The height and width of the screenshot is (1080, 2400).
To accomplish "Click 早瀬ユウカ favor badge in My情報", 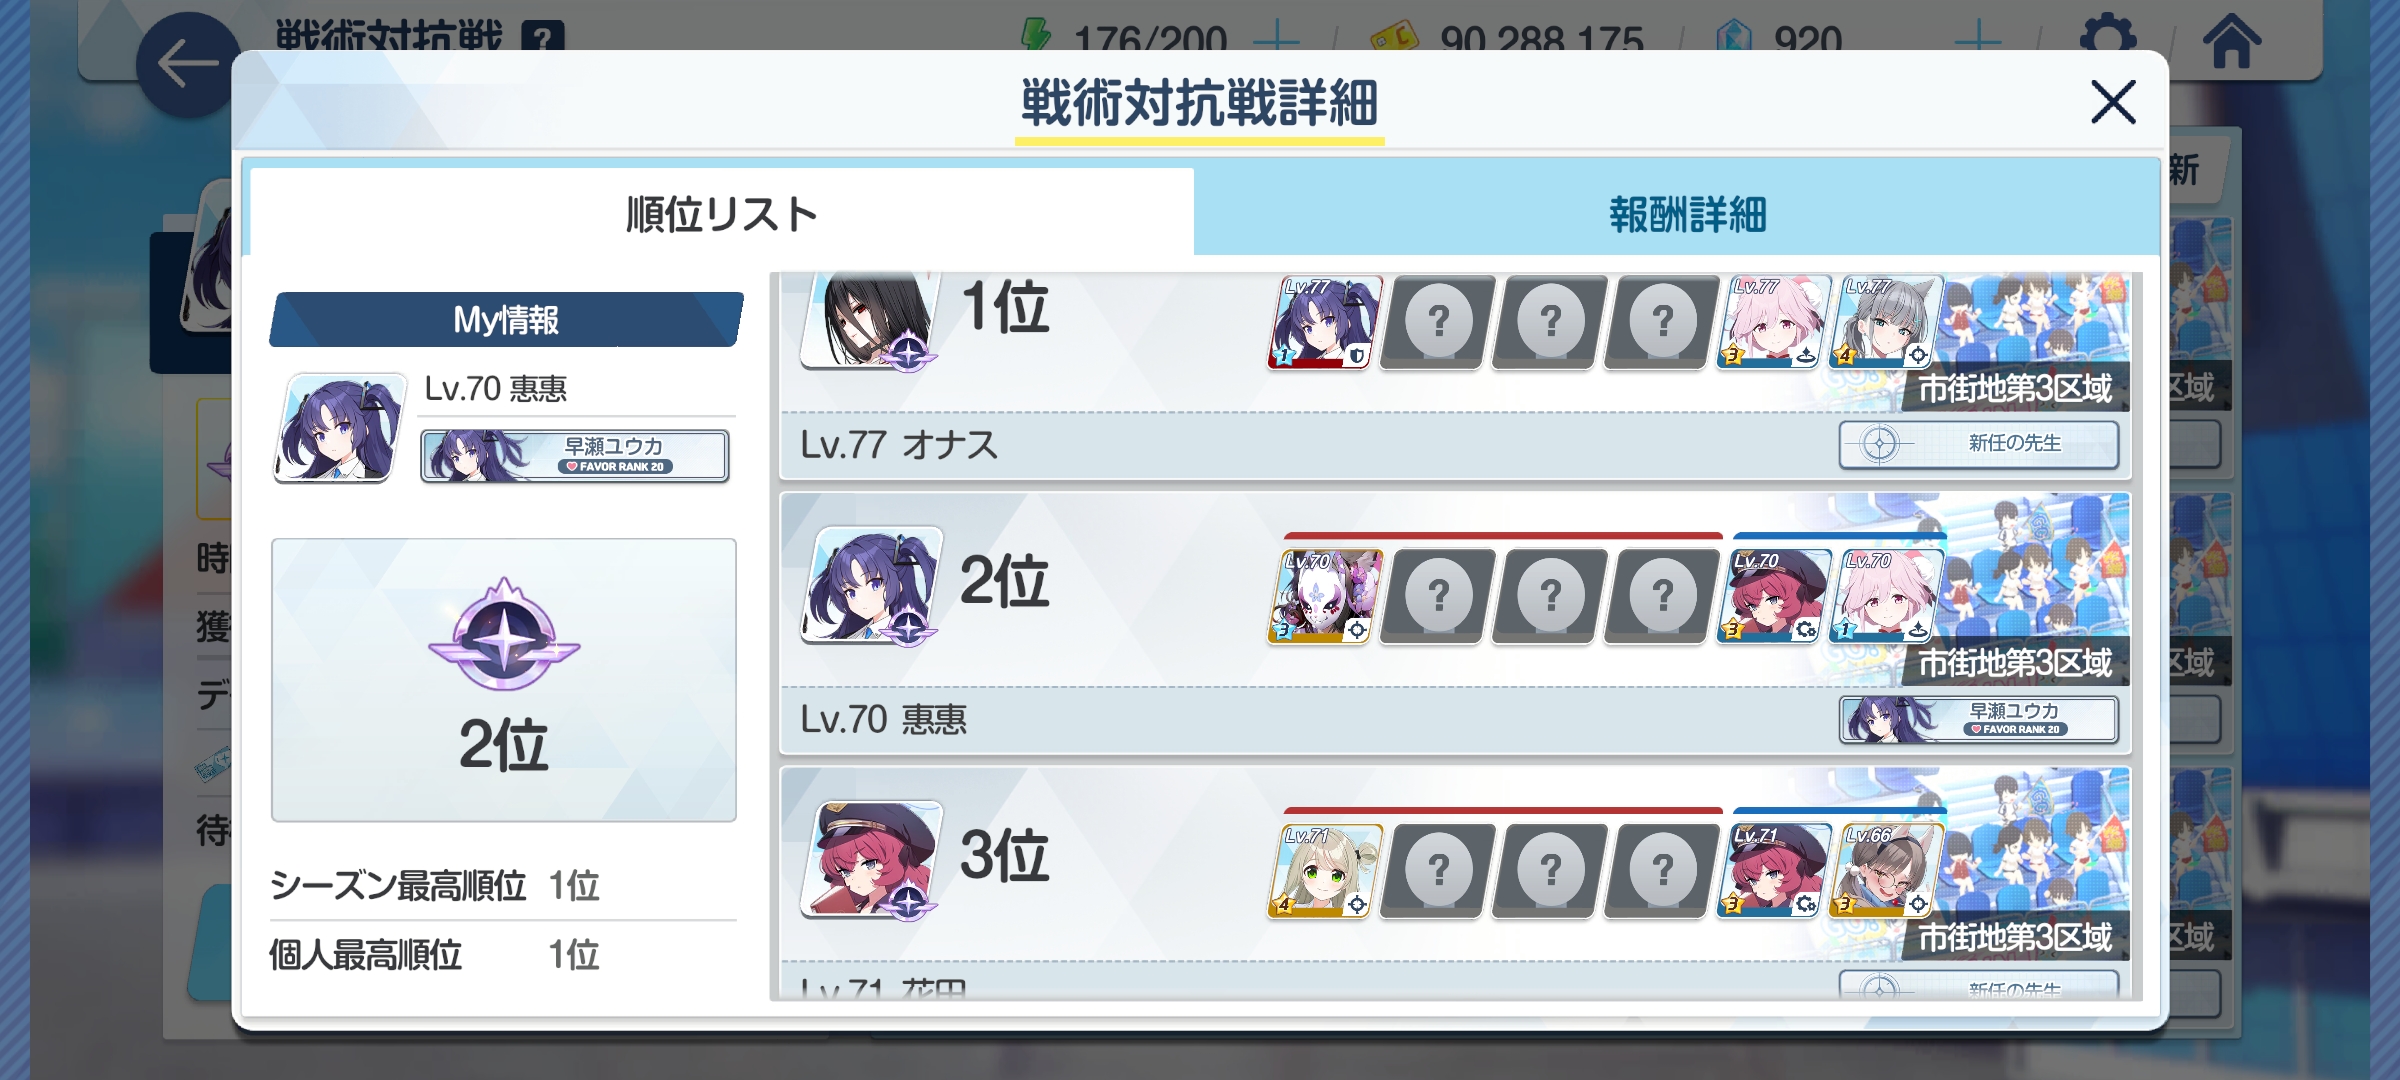I will (x=575, y=456).
